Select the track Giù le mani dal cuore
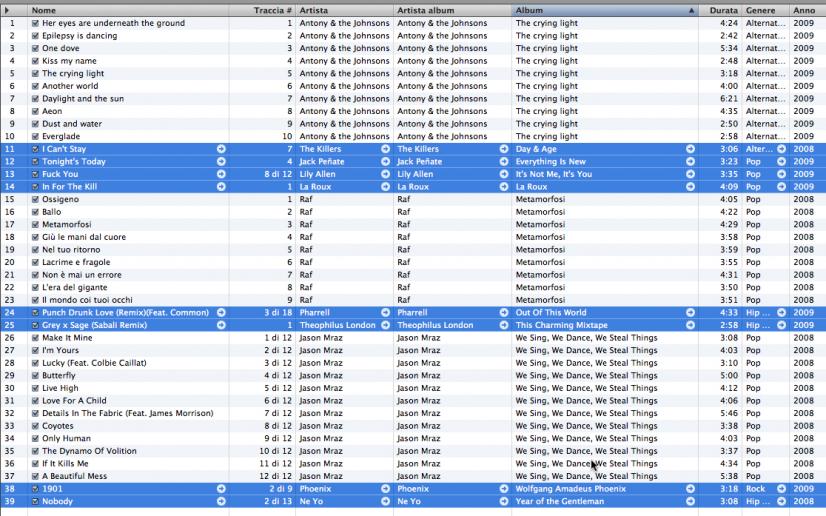The image size is (826, 516). [x=84, y=237]
